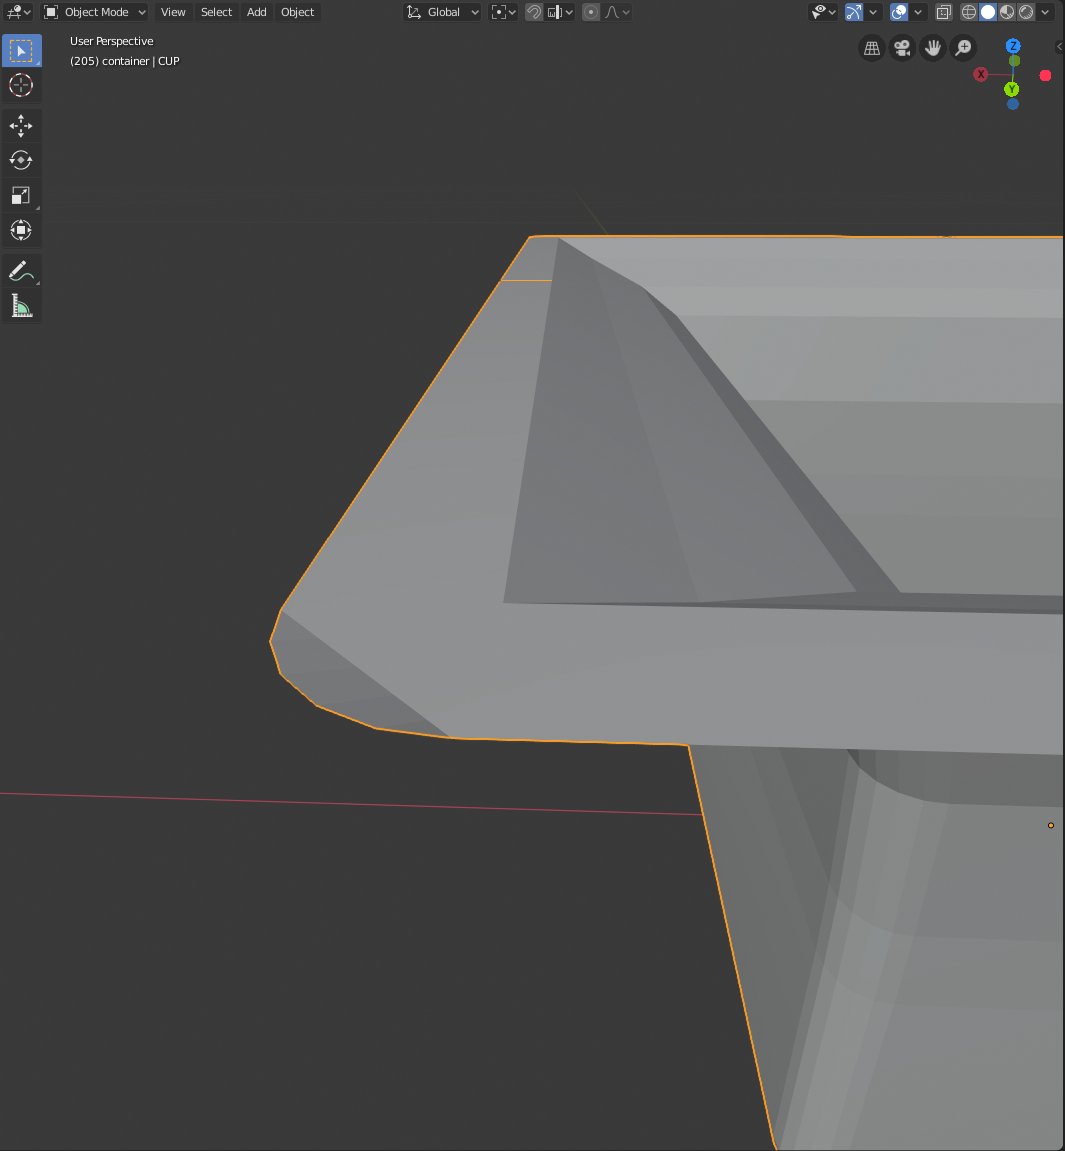Click the Y axis on navigation gizmo
1065x1151 pixels.
tap(1011, 89)
